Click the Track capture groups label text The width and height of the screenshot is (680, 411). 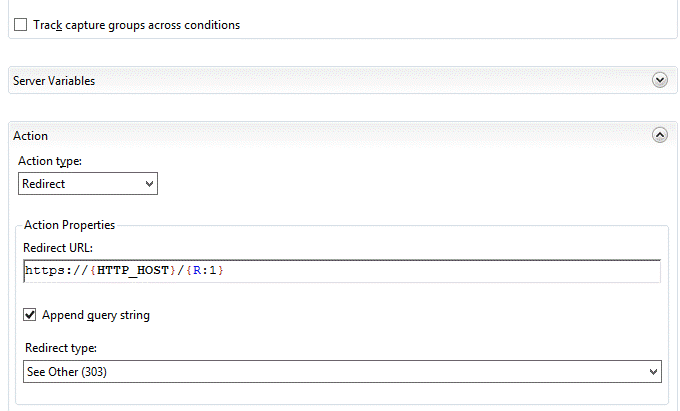[x=137, y=25]
